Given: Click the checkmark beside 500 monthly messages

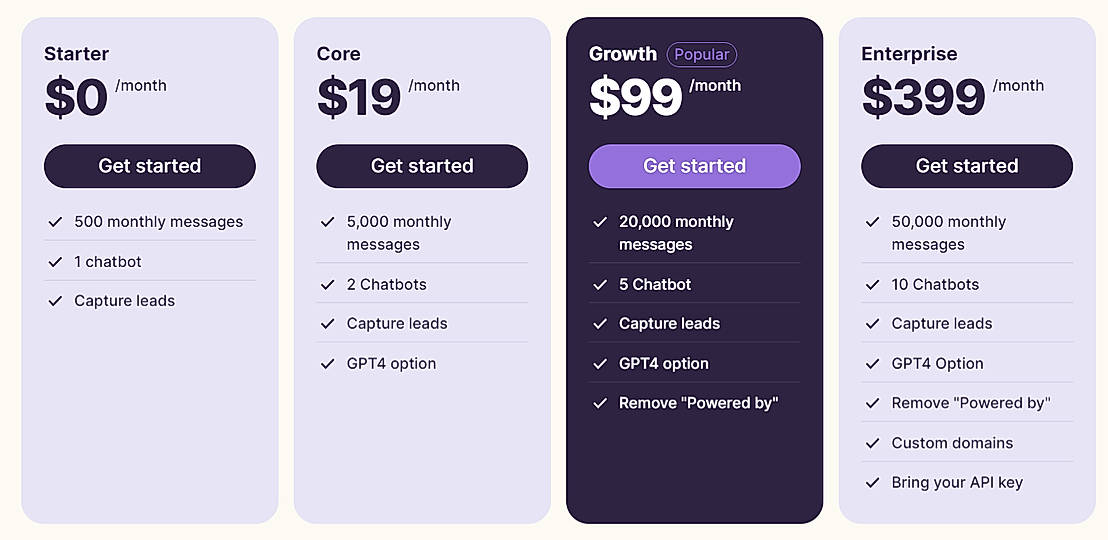Looking at the screenshot, I should click(55, 222).
